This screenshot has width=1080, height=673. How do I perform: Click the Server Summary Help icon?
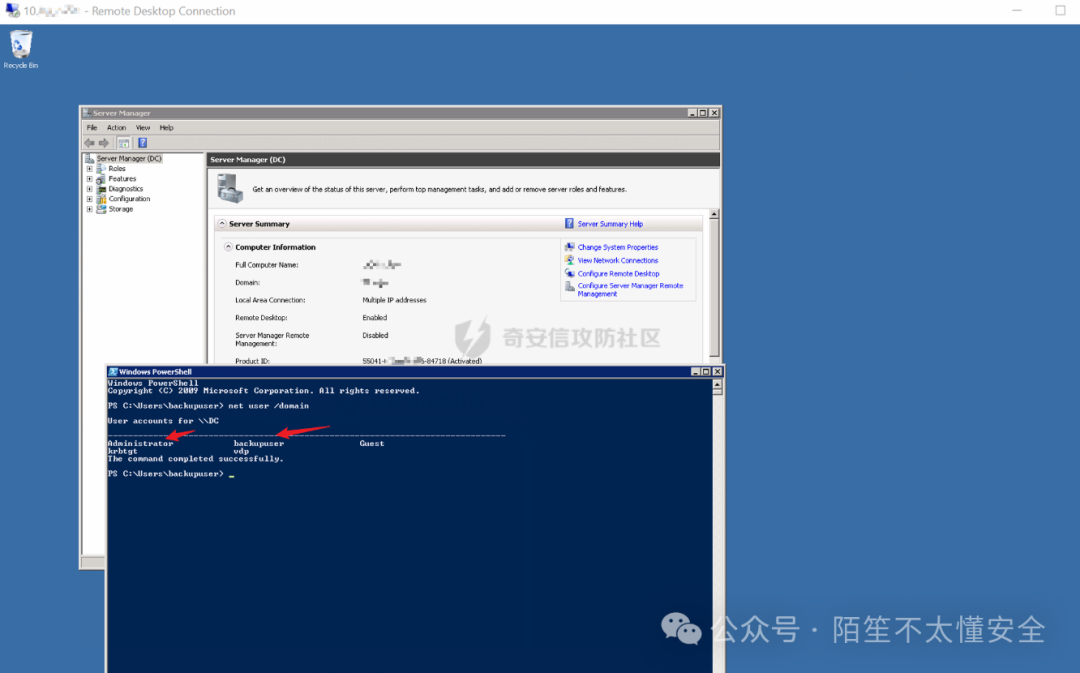click(x=569, y=223)
